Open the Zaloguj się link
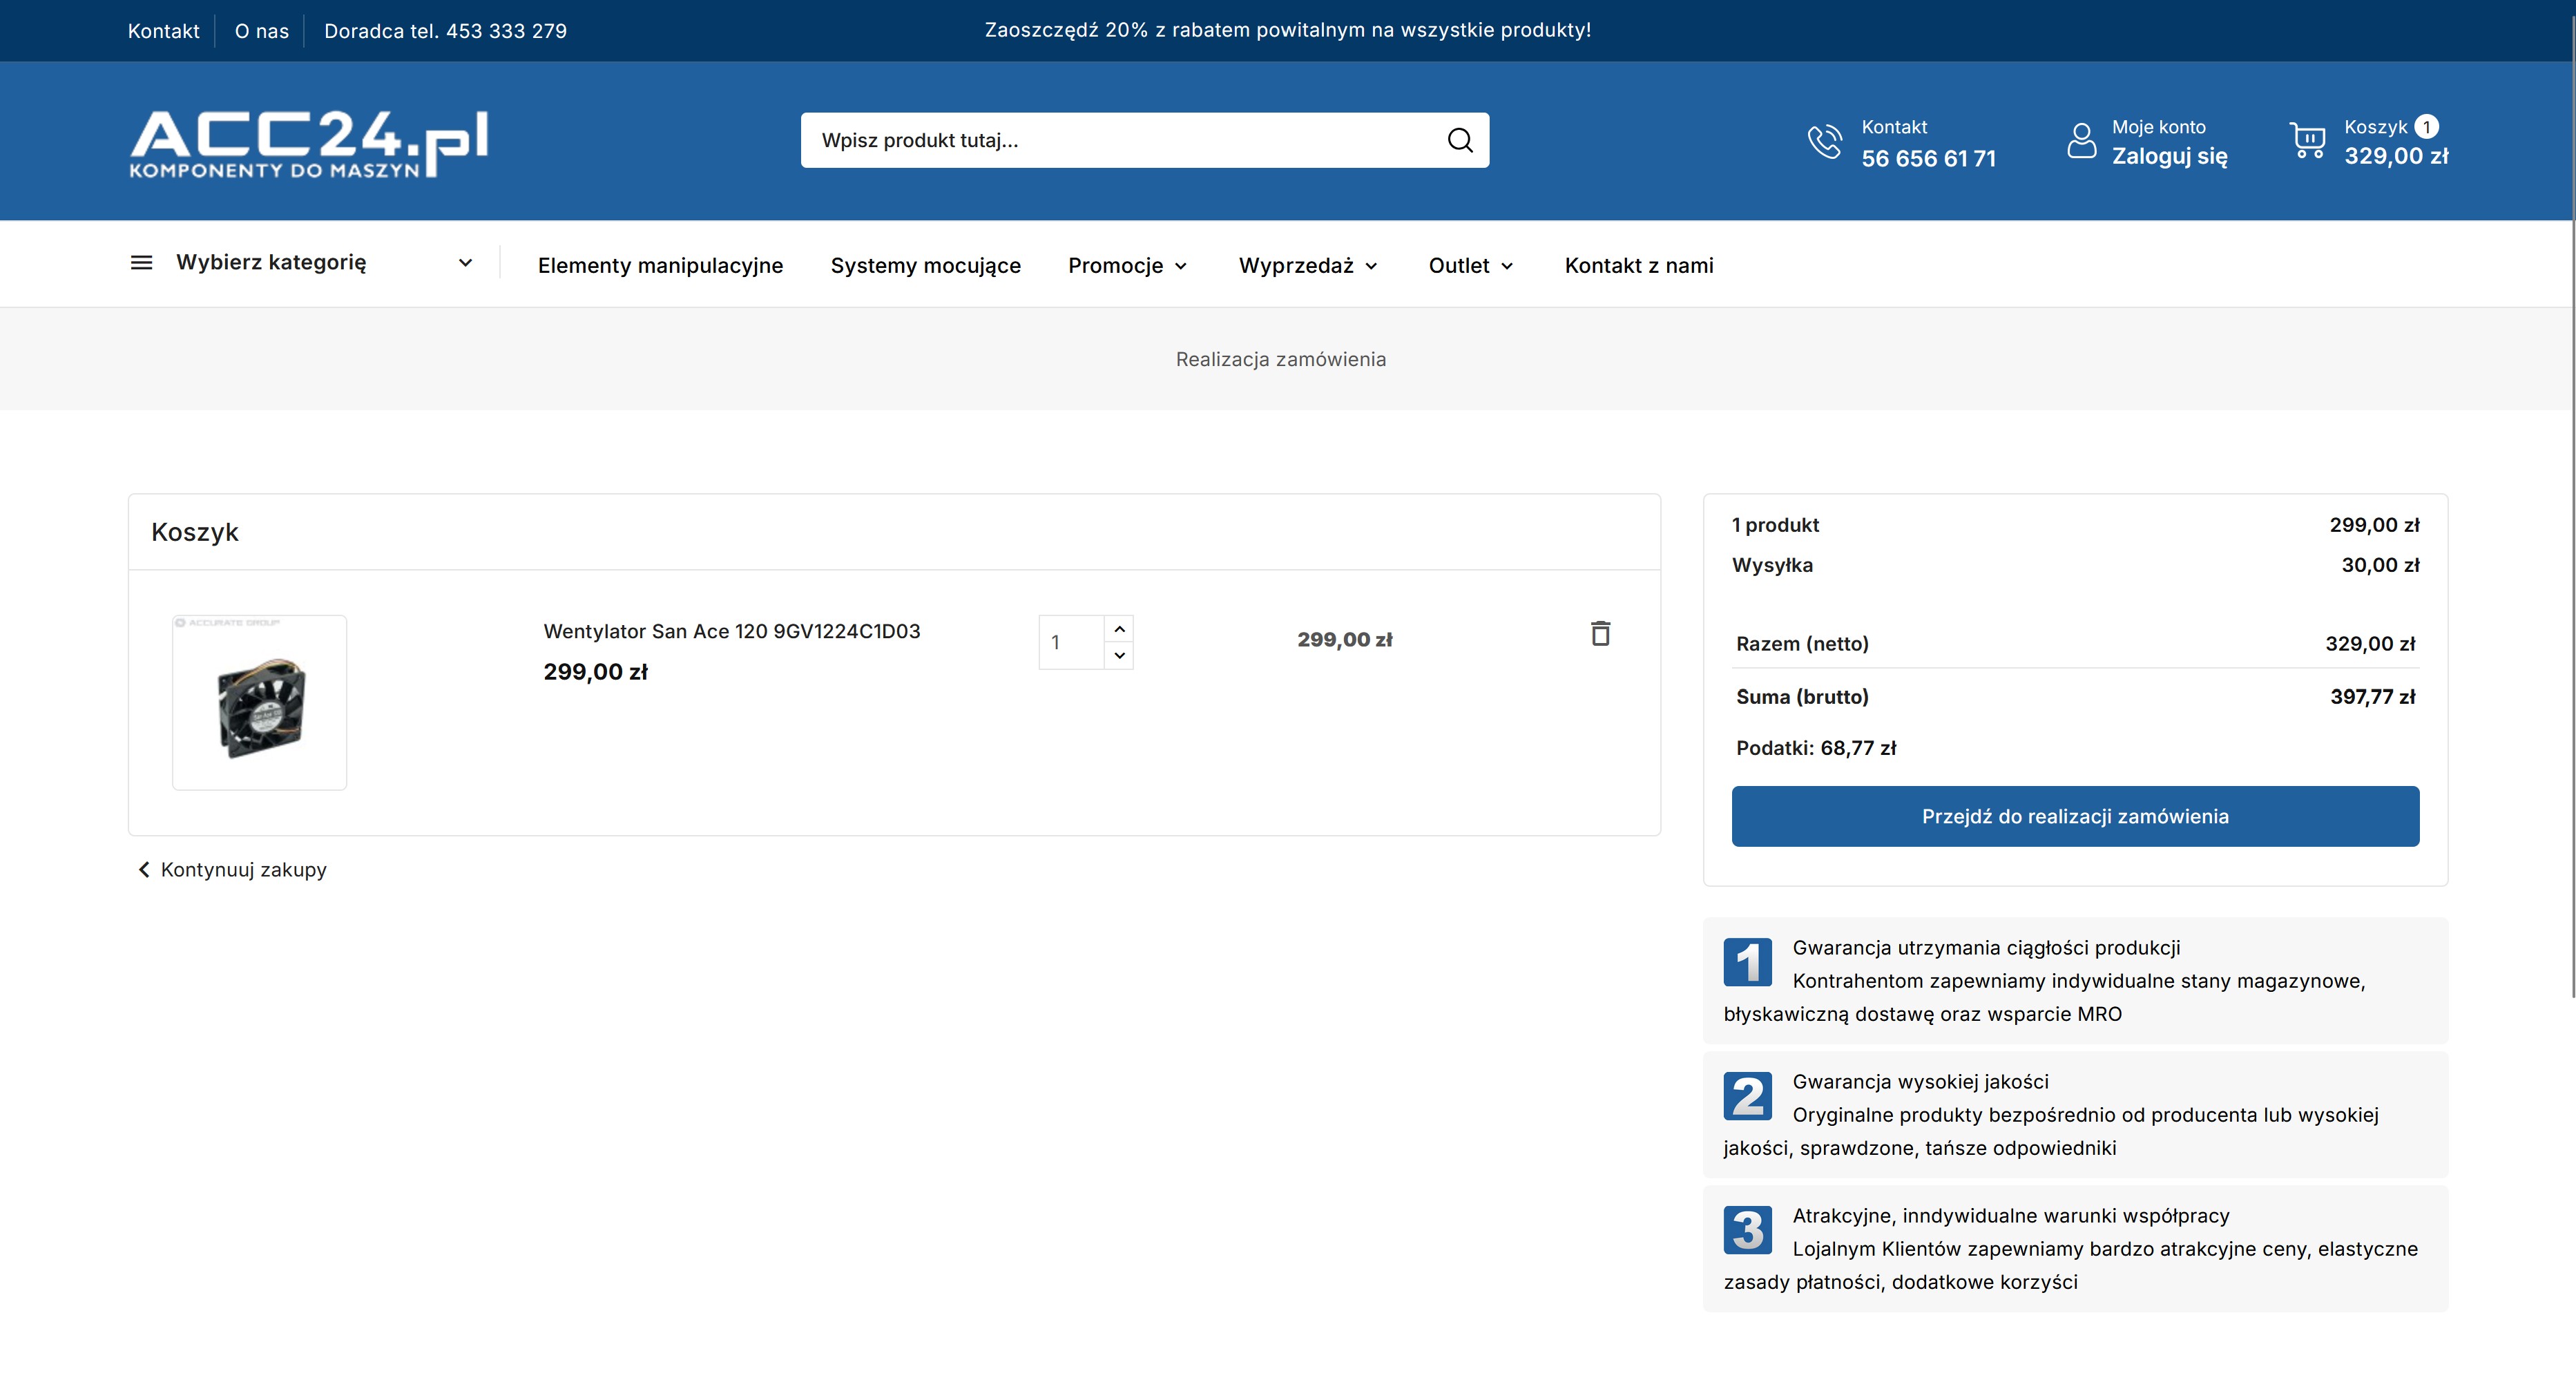Image resolution: width=2576 pixels, height=1380 pixels. 2169,156
